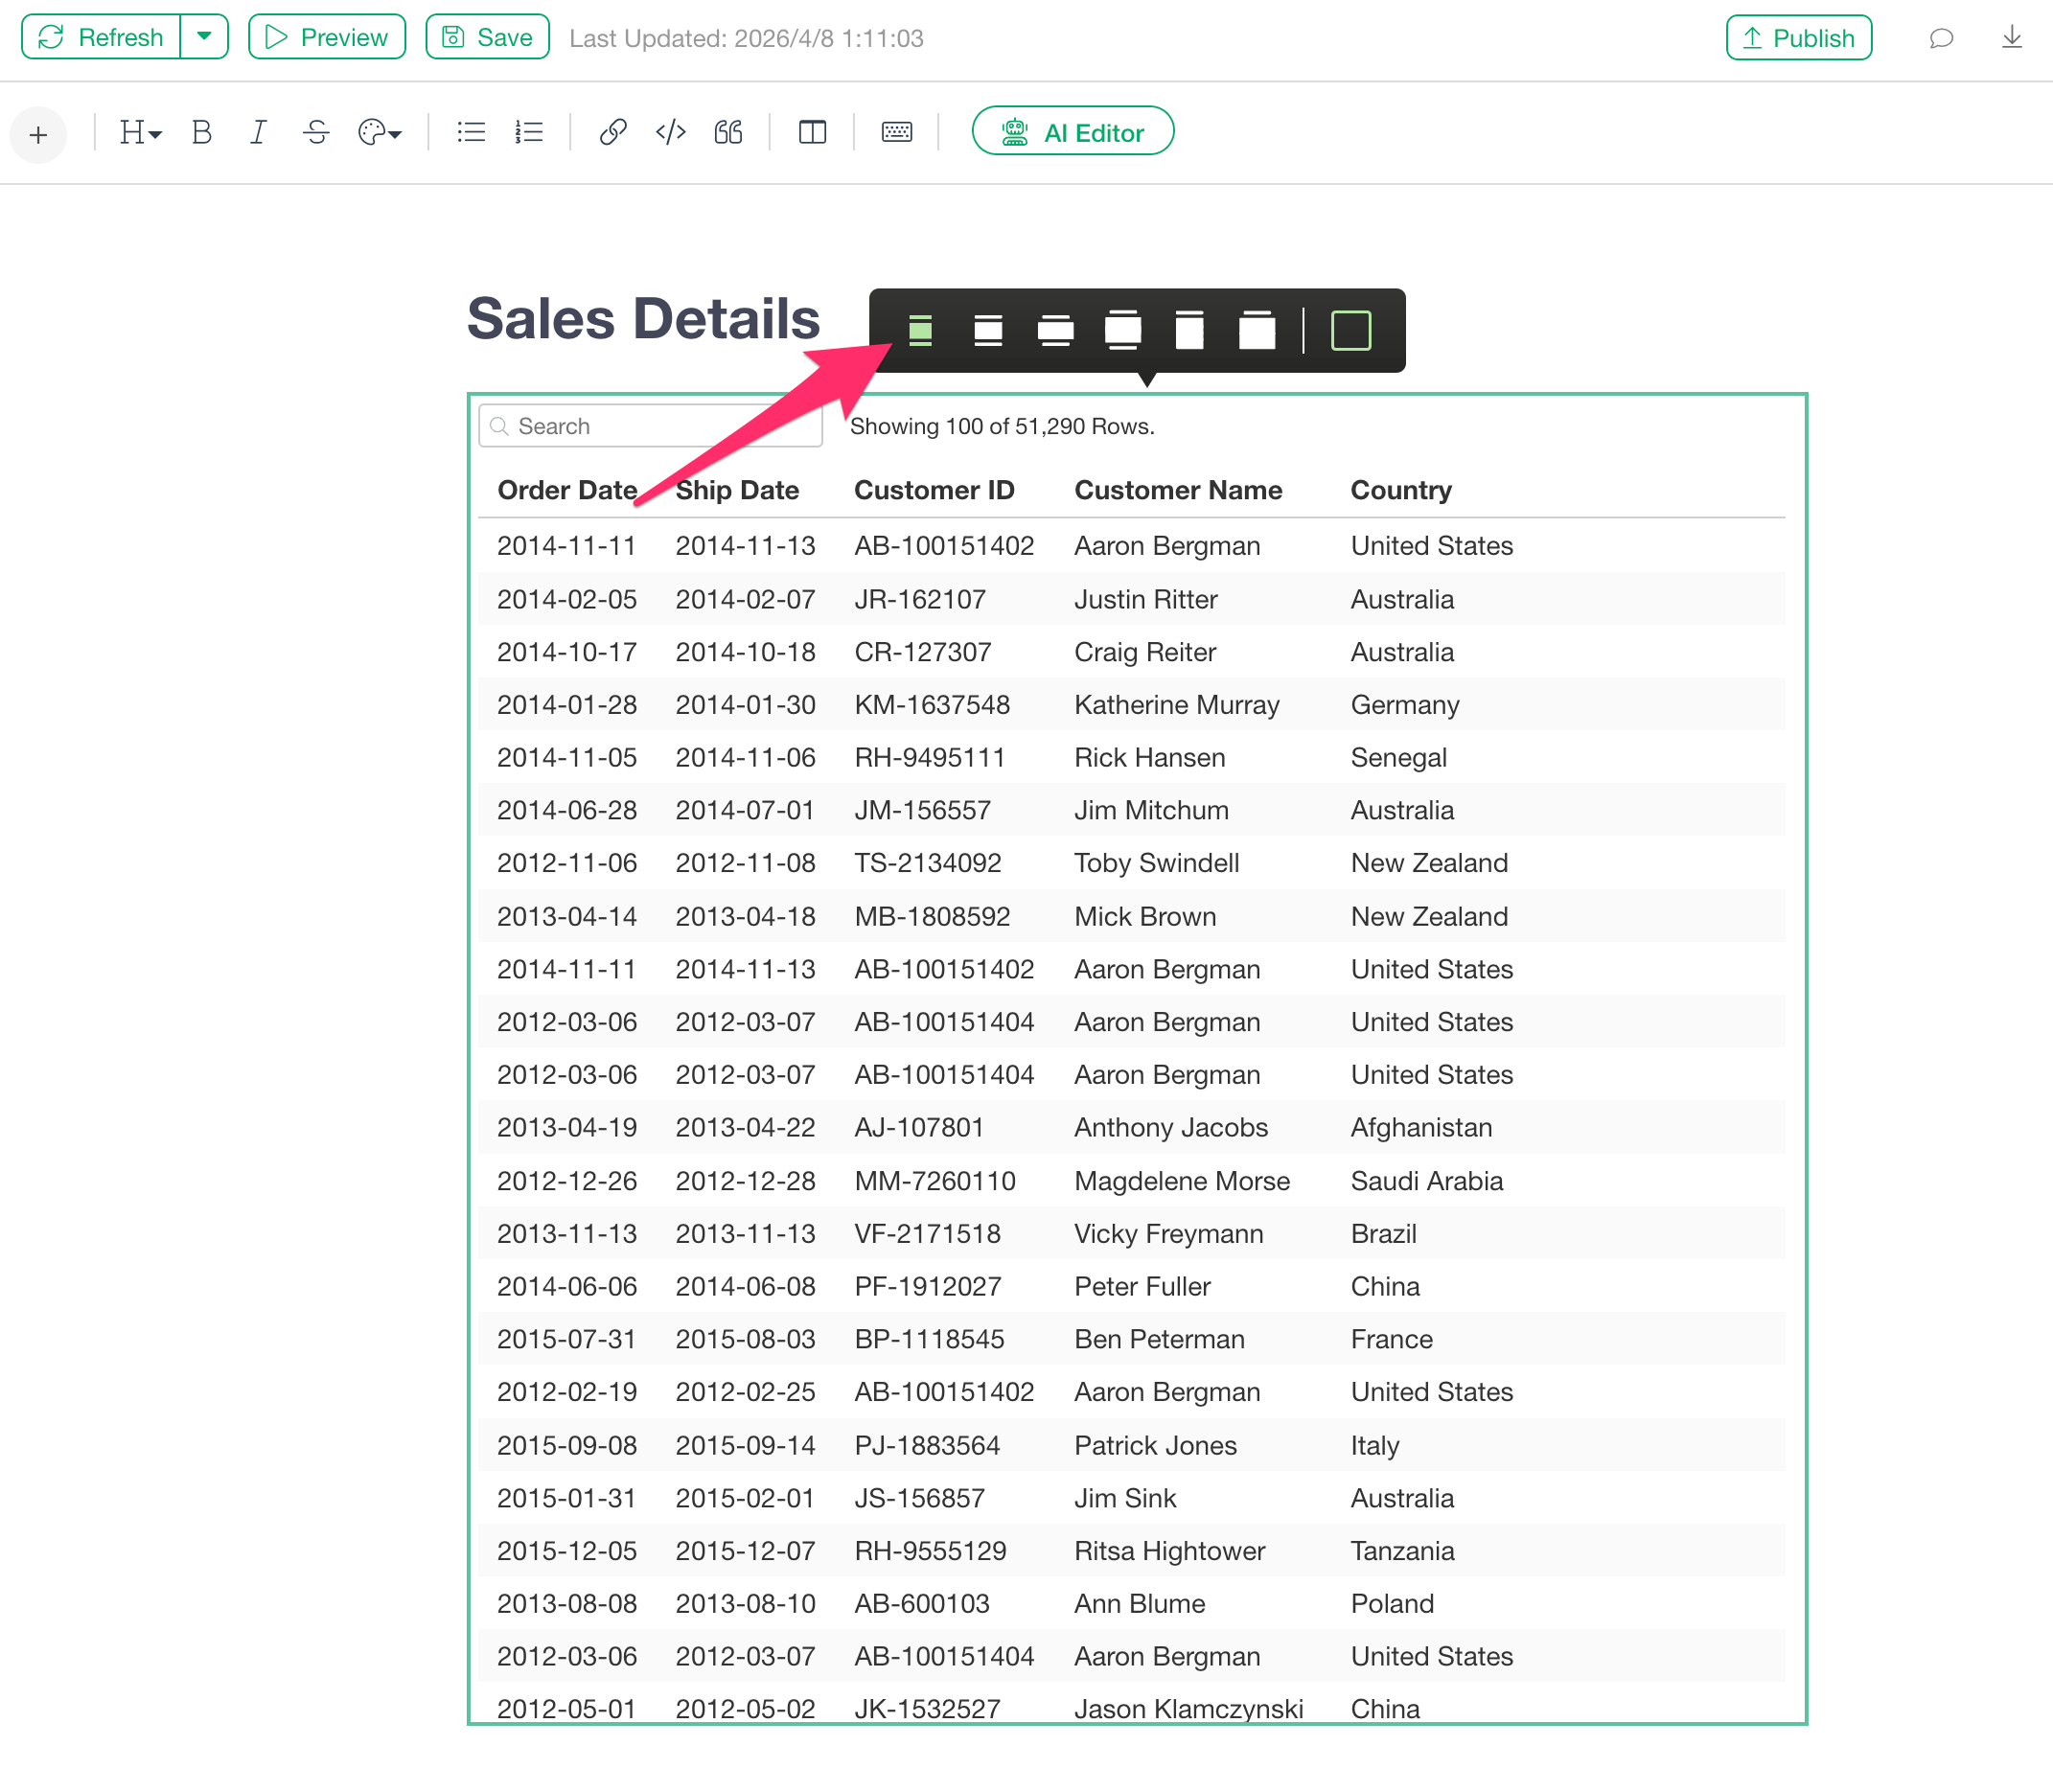This screenshot has height=1792, width=2053.
Task: Click the keyboard shortcuts icon
Action: 896,132
